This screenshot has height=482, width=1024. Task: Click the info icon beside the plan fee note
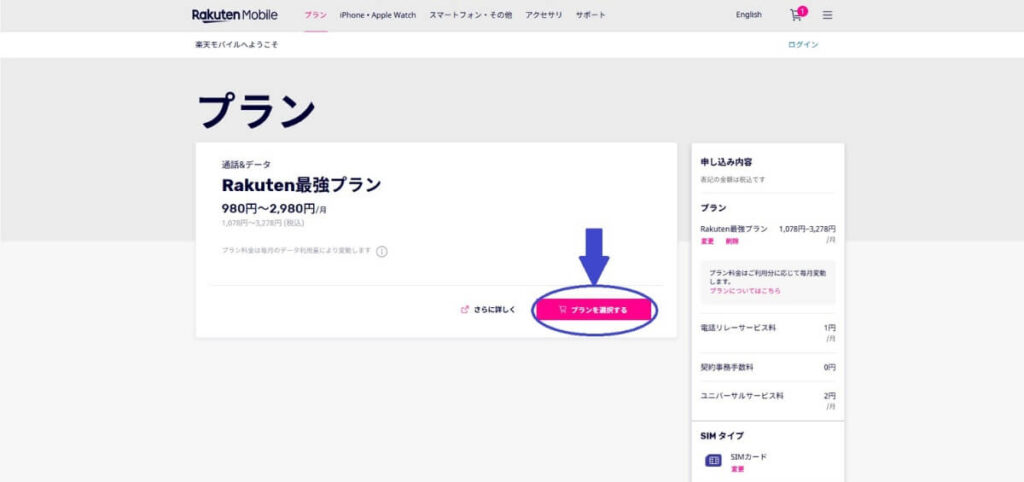point(382,251)
